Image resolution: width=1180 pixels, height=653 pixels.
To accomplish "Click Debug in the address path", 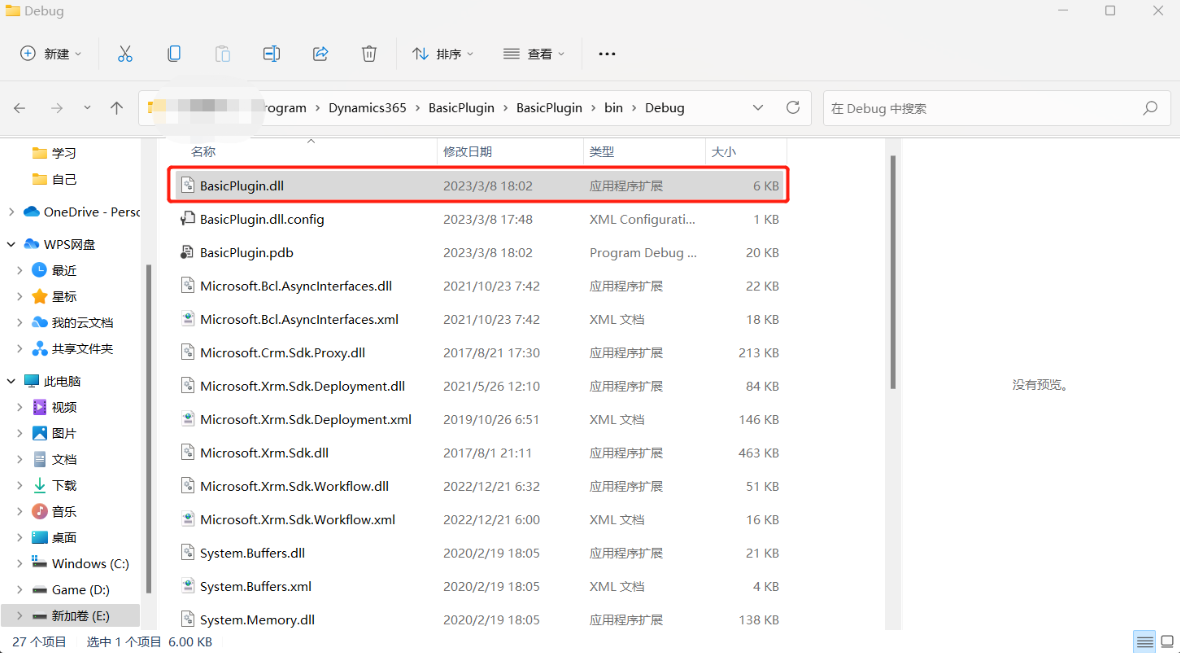I will coord(665,108).
